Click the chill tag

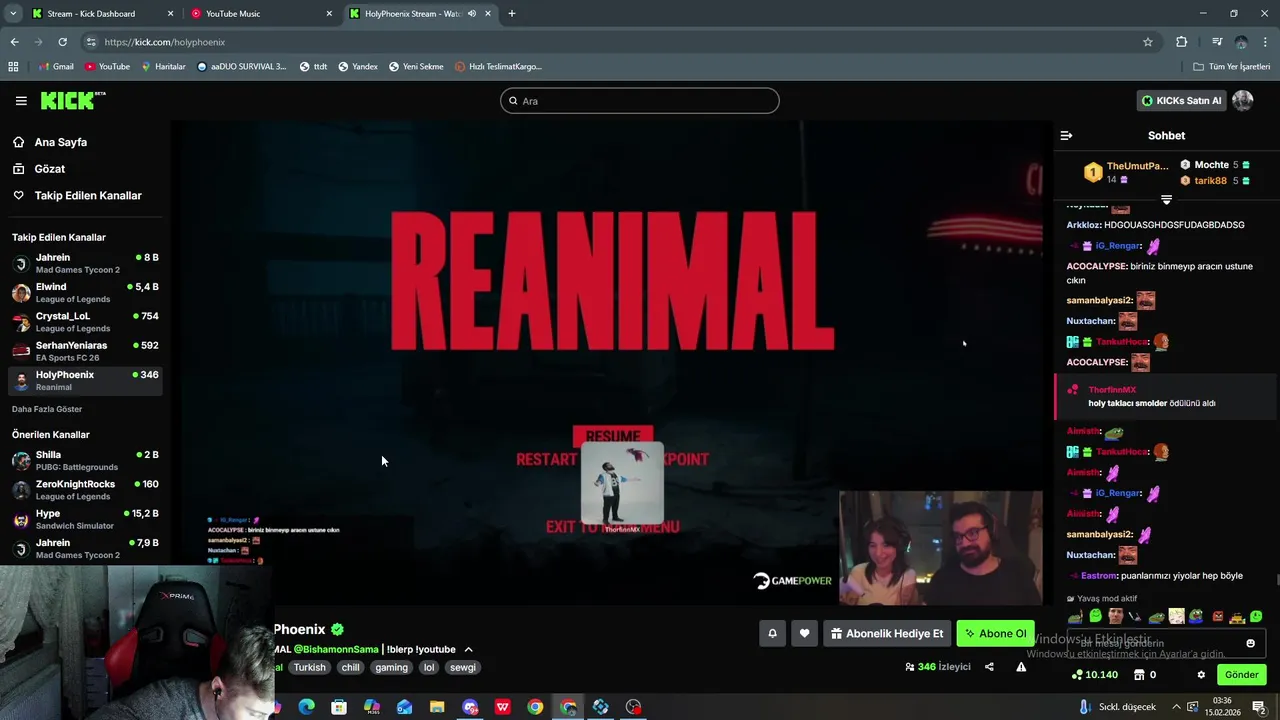(350, 668)
